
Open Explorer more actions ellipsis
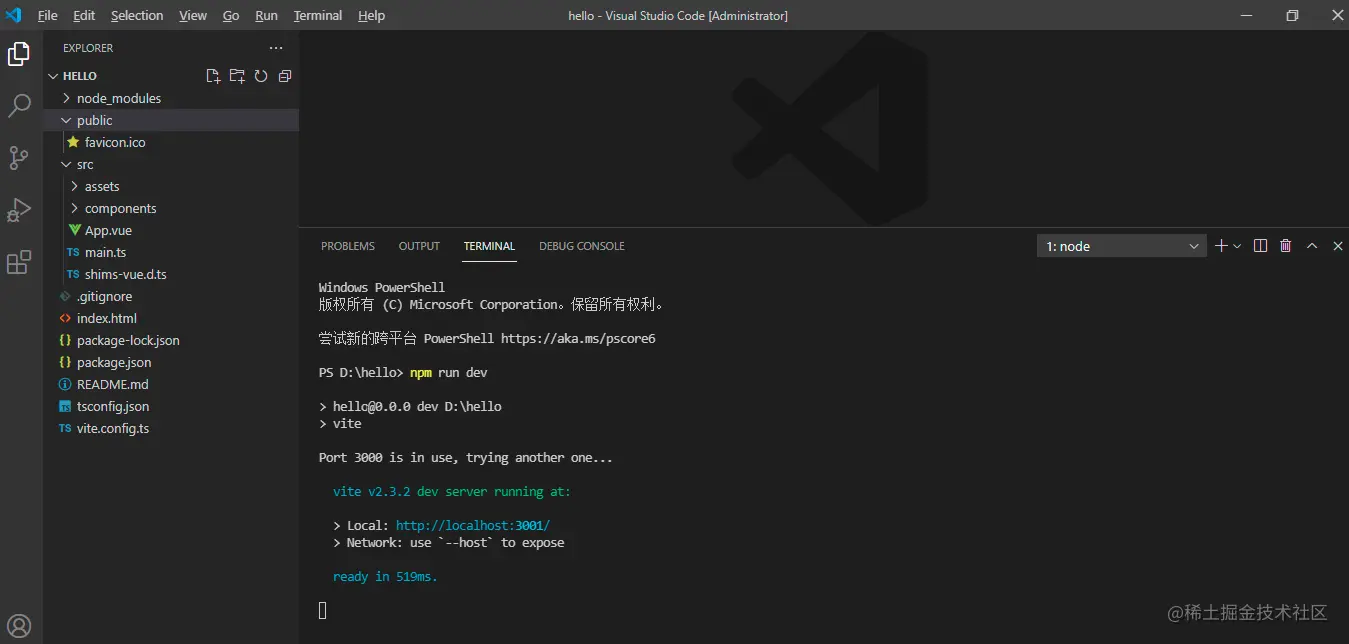point(276,48)
